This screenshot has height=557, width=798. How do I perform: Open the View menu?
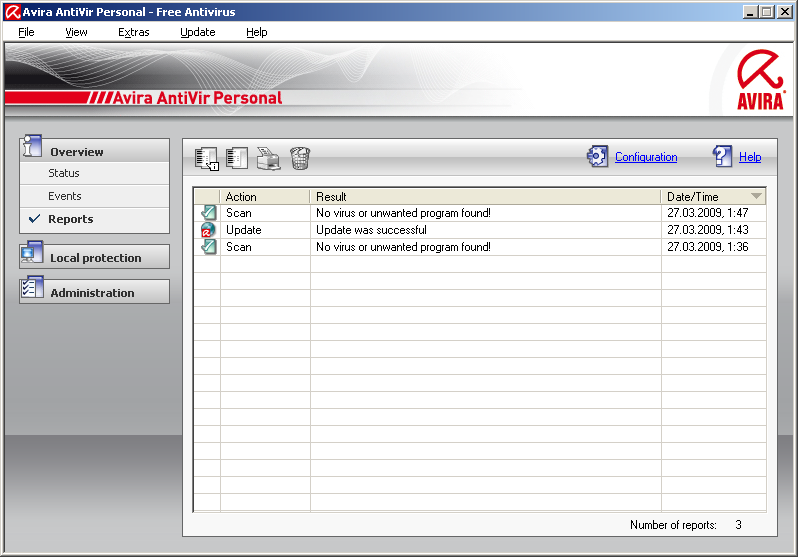pos(76,32)
